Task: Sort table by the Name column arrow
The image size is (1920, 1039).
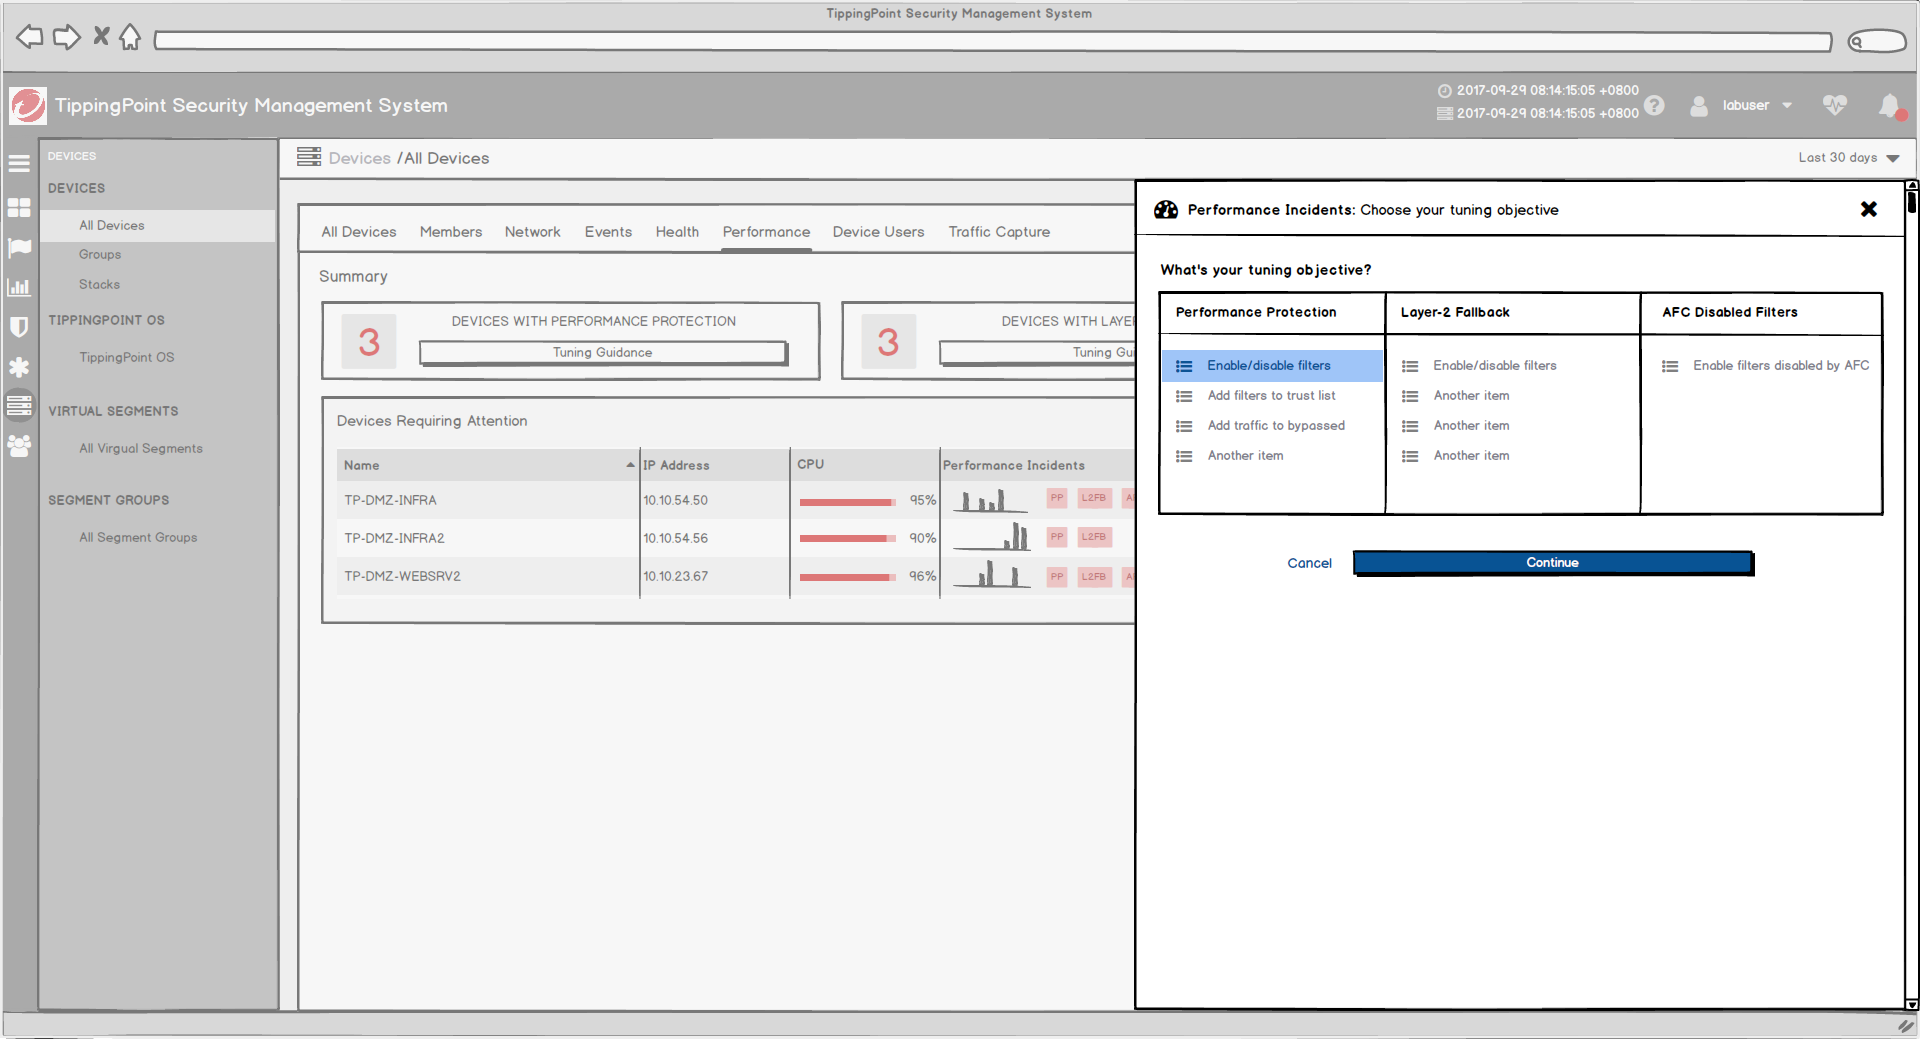Action: tap(630, 465)
